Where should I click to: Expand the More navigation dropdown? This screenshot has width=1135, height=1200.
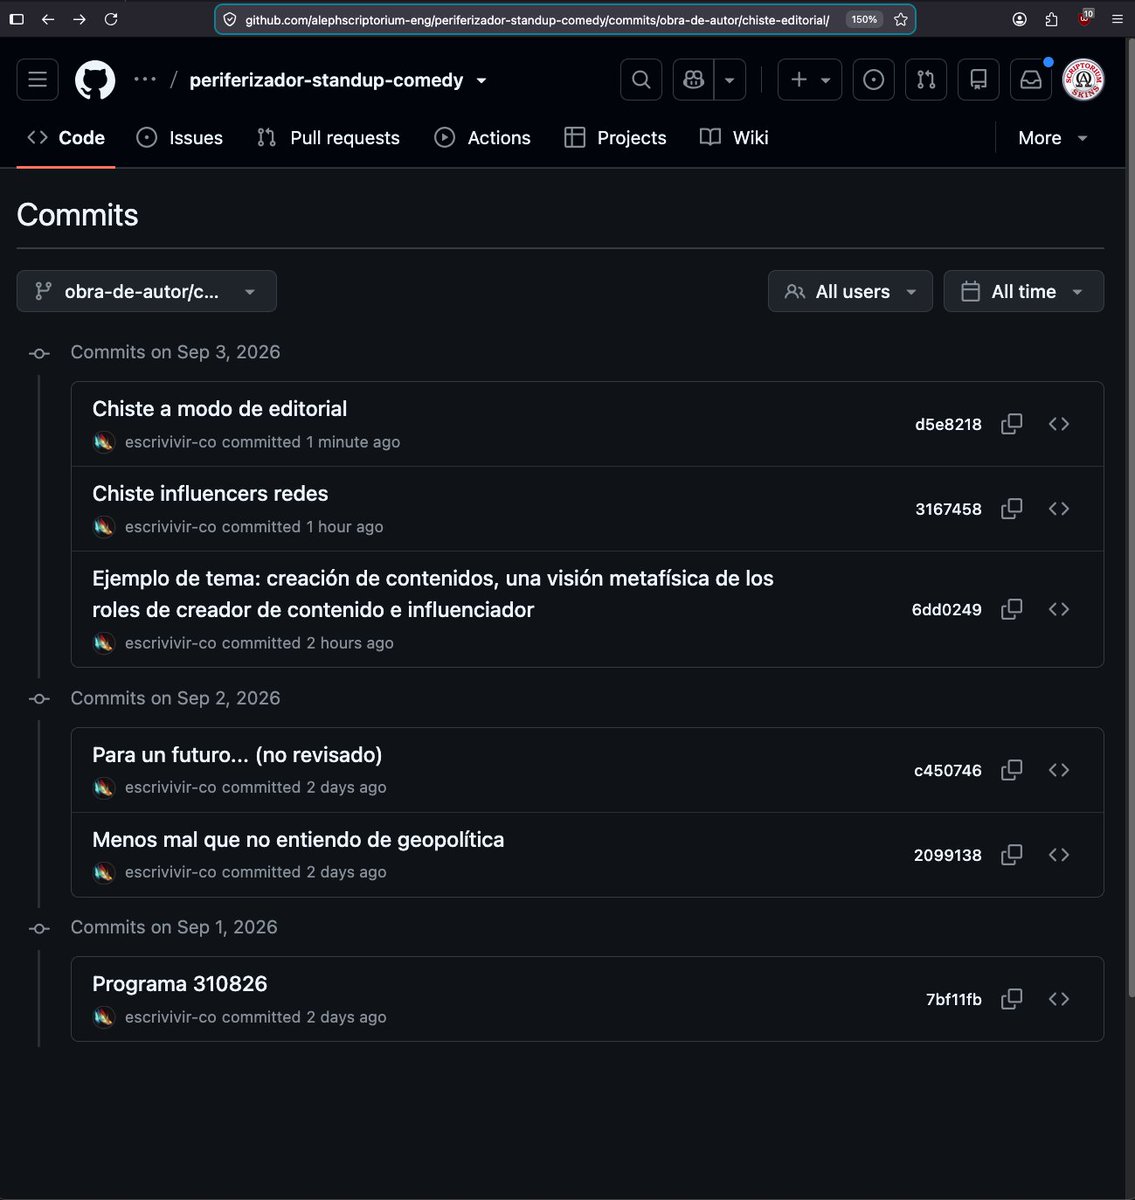point(1052,138)
